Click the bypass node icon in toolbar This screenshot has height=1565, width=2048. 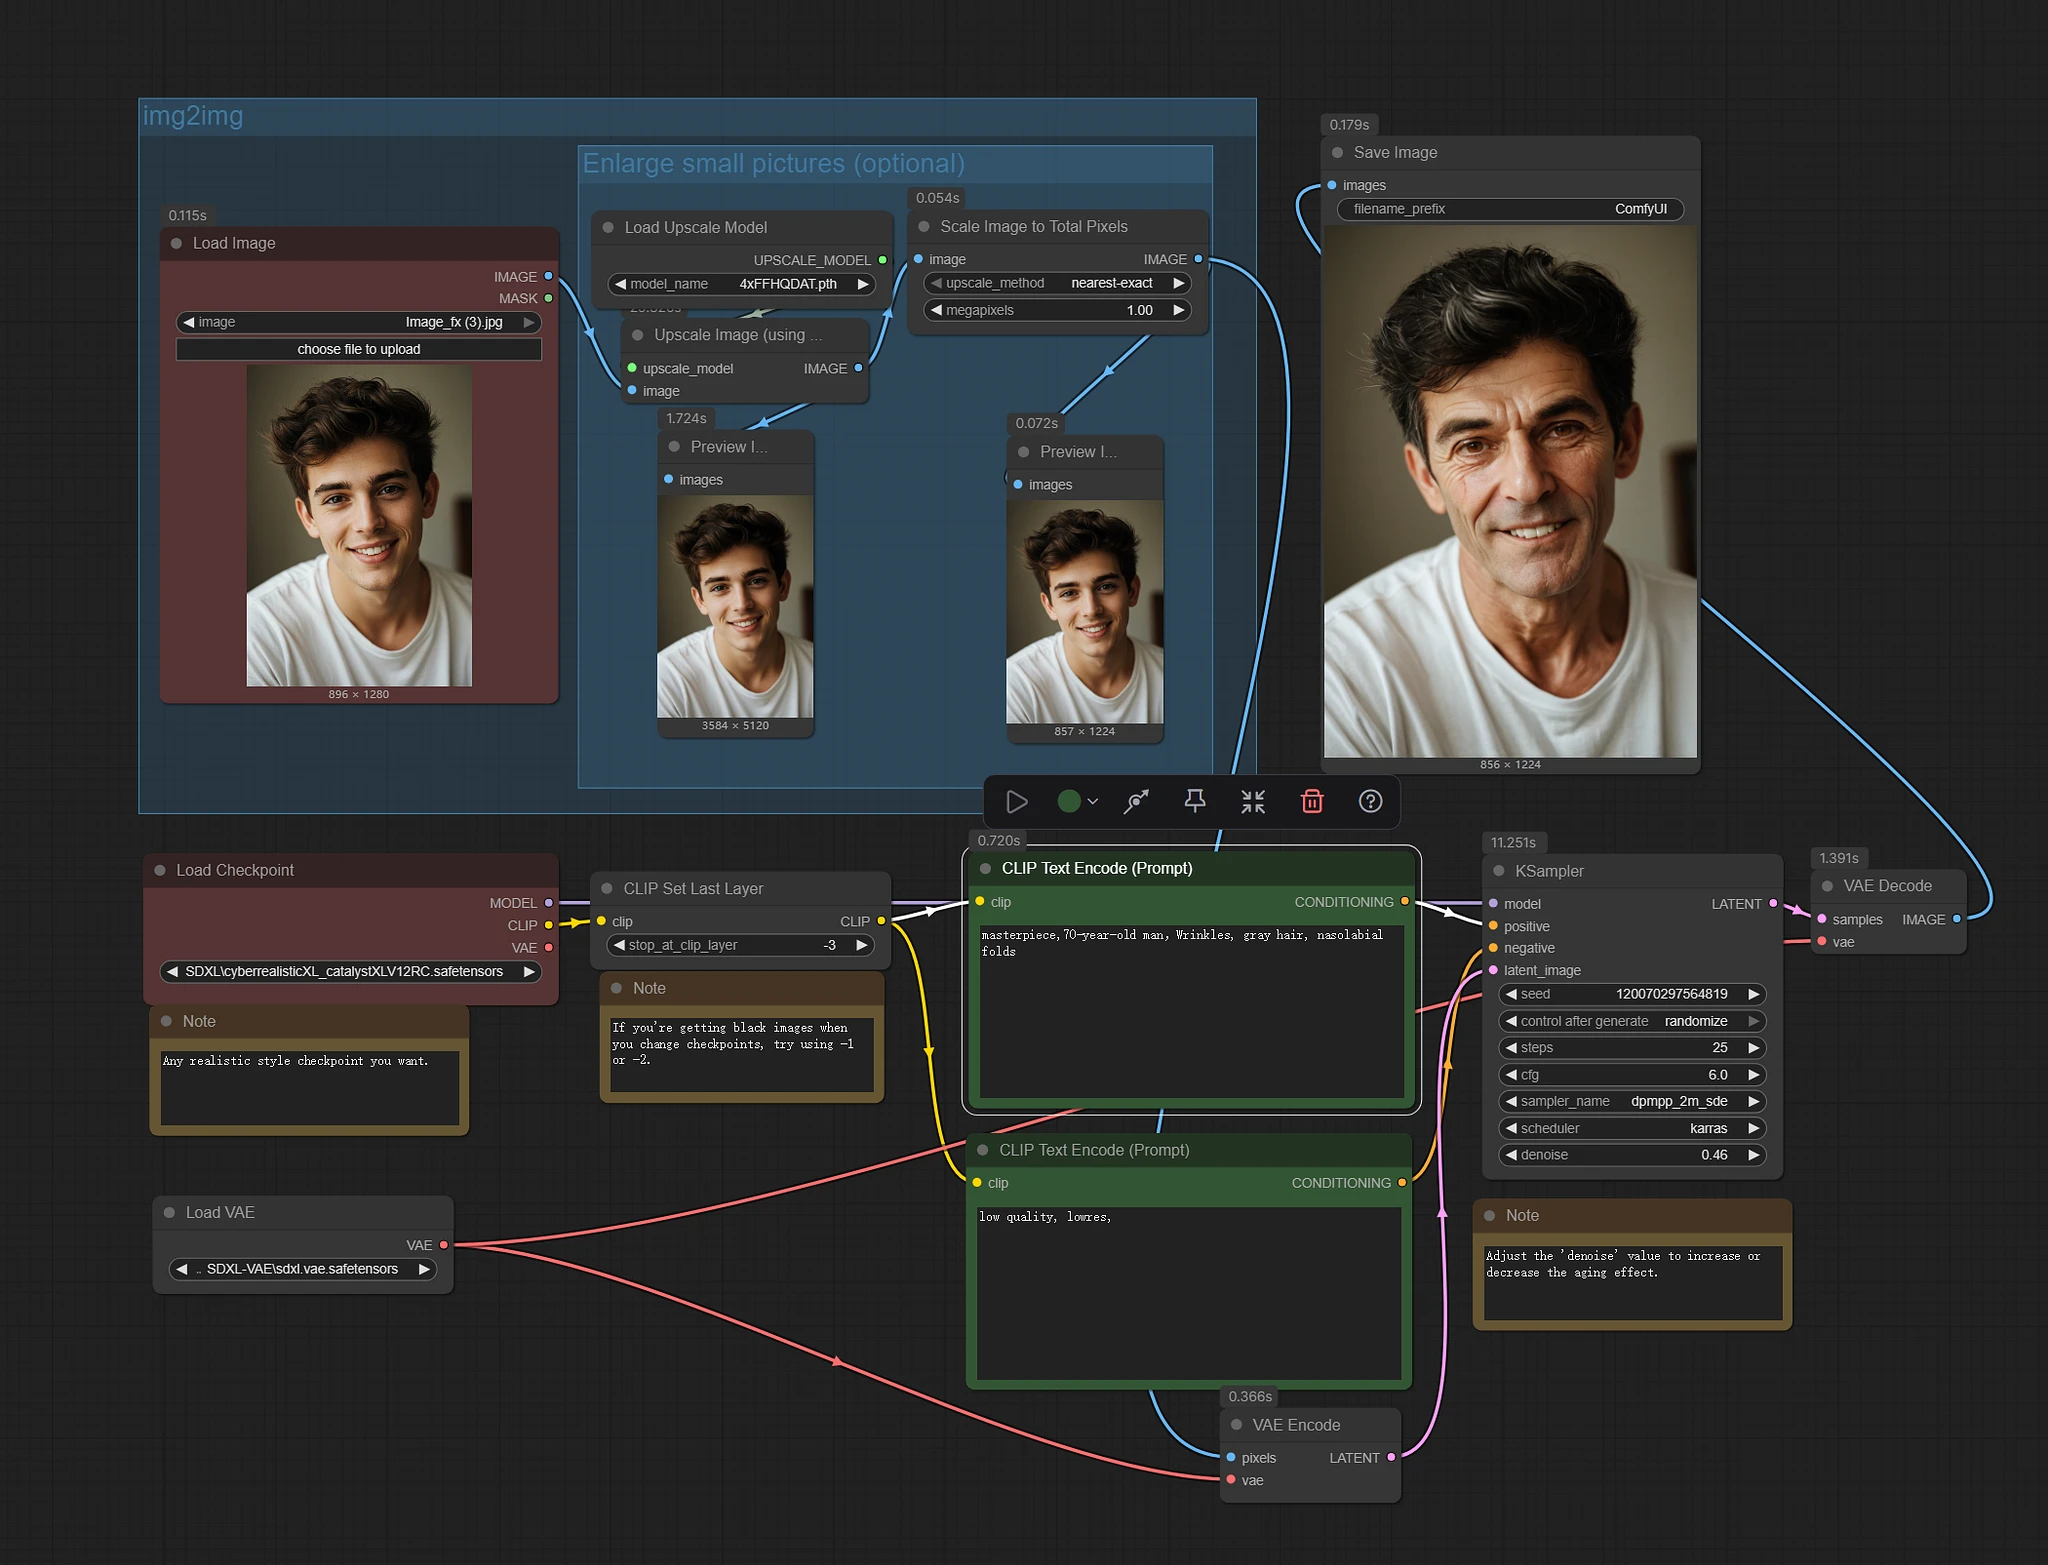[x=1136, y=802]
